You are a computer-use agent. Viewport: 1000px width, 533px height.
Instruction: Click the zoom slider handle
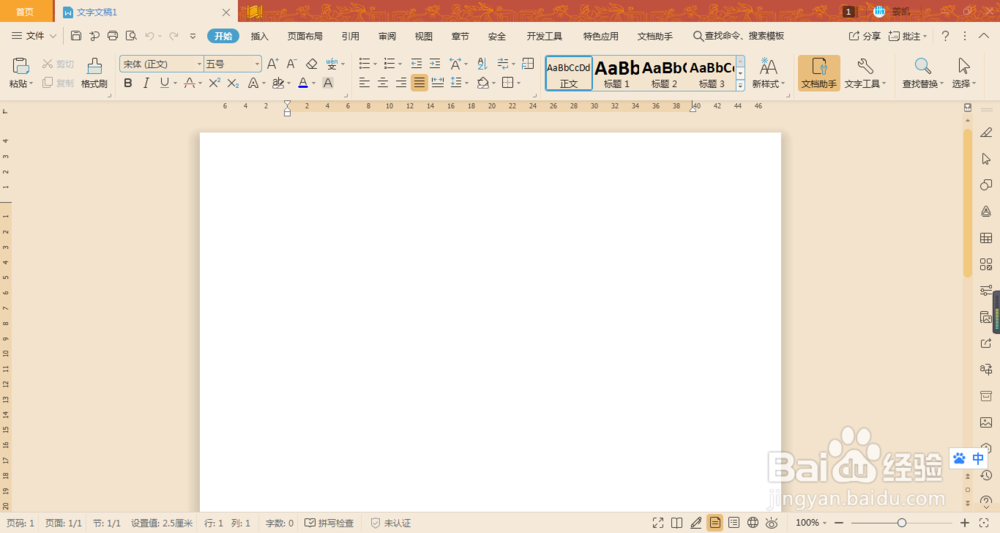902,523
